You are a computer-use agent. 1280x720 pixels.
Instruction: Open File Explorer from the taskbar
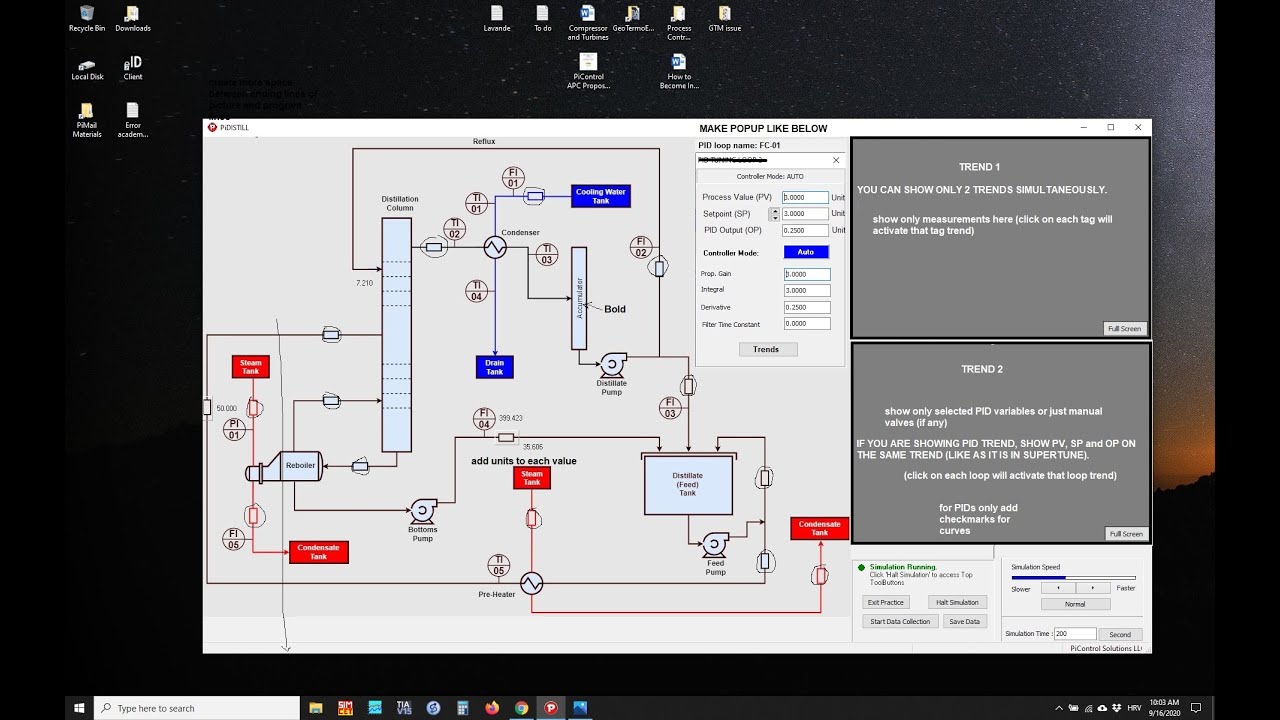pyautogui.click(x=316, y=708)
